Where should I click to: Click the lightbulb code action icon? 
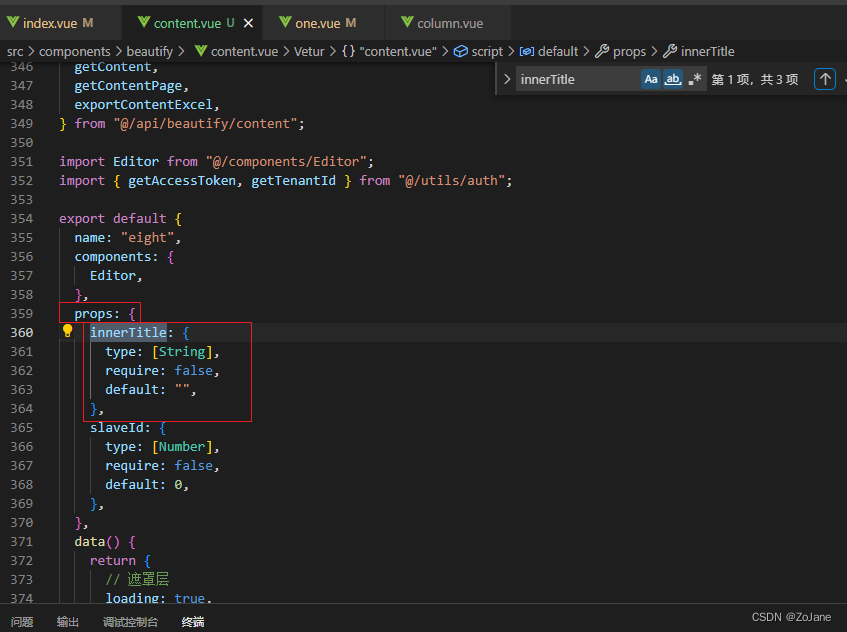67,331
